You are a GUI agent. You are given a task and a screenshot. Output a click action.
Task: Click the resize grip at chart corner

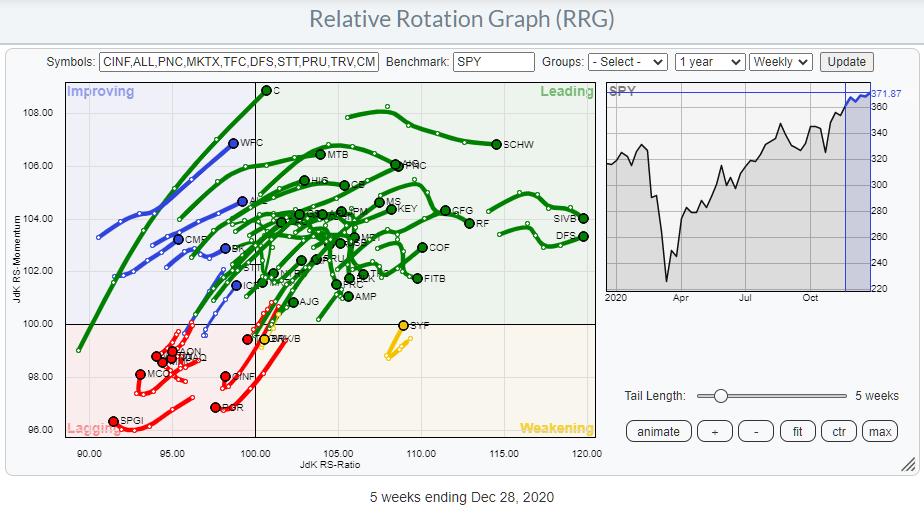pyautogui.click(x=907, y=464)
